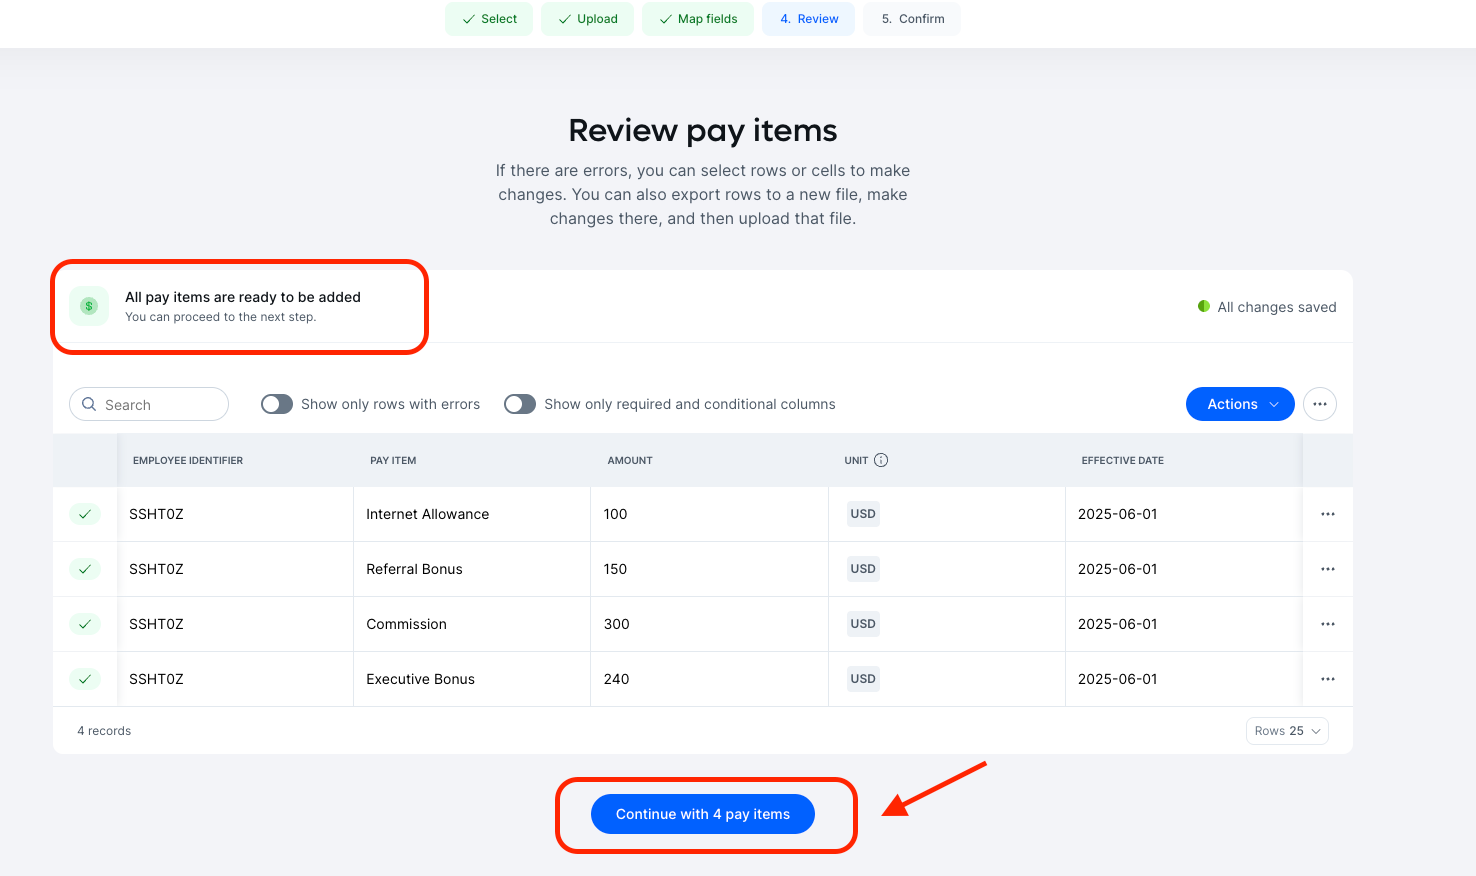This screenshot has width=1476, height=876.
Task: Click the green dollar pay items icon
Action: [89, 306]
